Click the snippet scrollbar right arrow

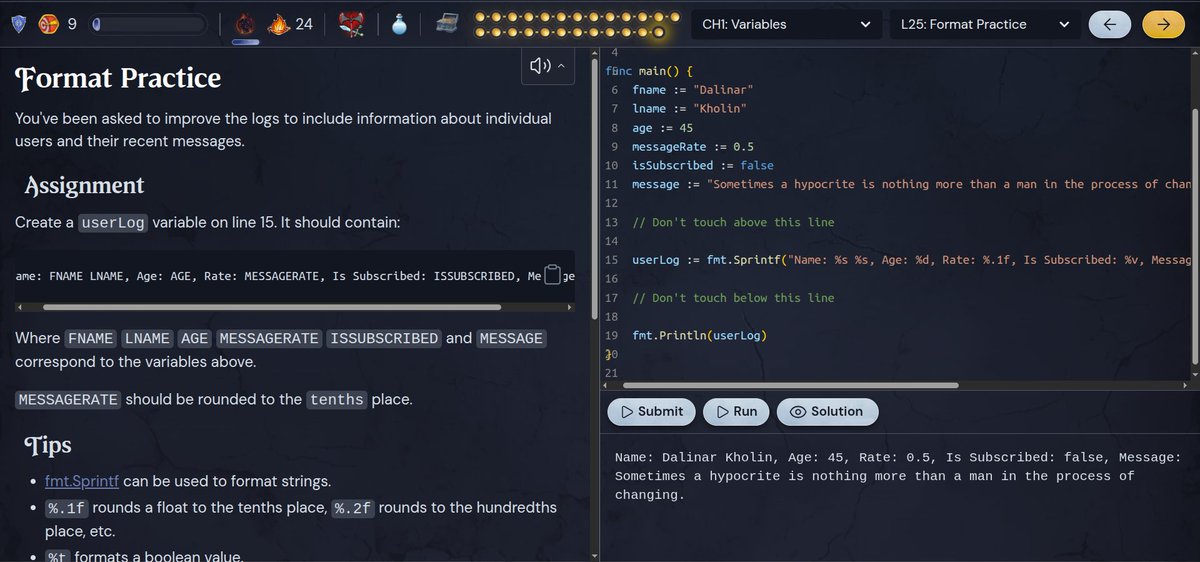(x=568, y=307)
